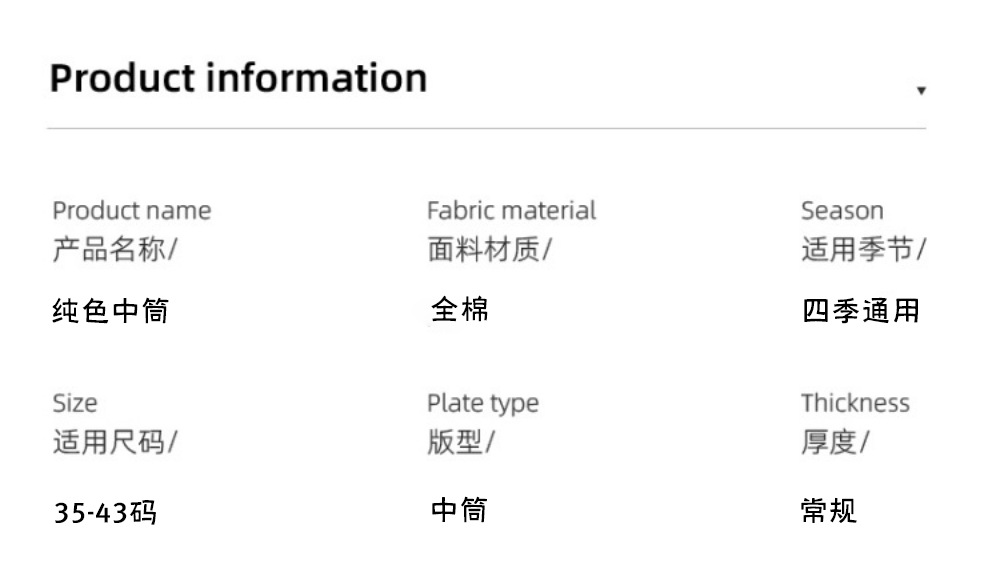This screenshot has width=1000, height=561.
Task: Click the size value 35-43码
Action: [105, 514]
